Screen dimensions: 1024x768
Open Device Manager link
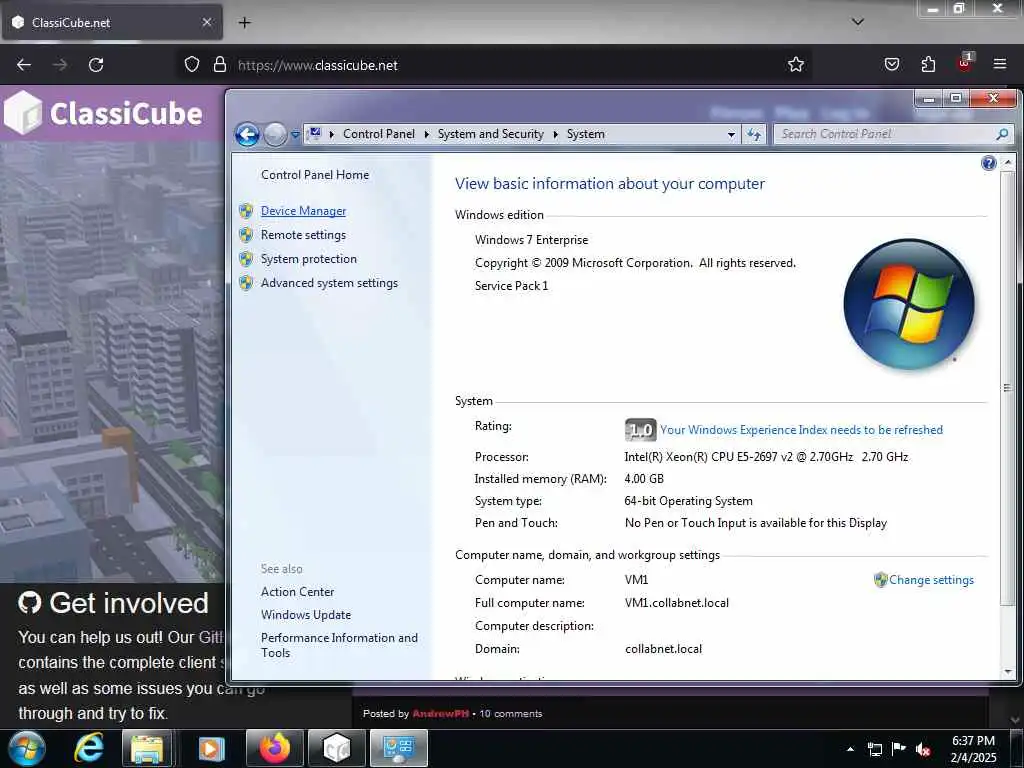(304, 211)
